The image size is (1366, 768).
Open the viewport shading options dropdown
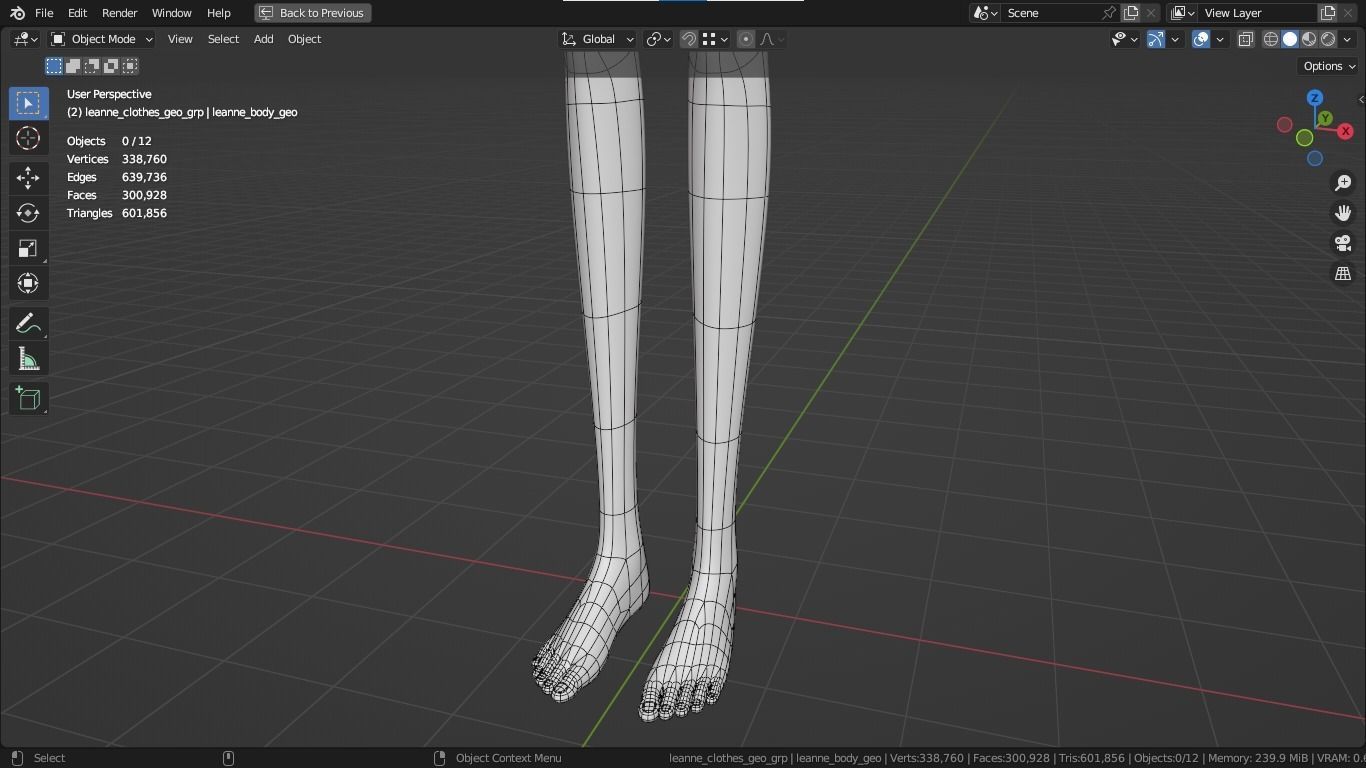(x=1346, y=39)
